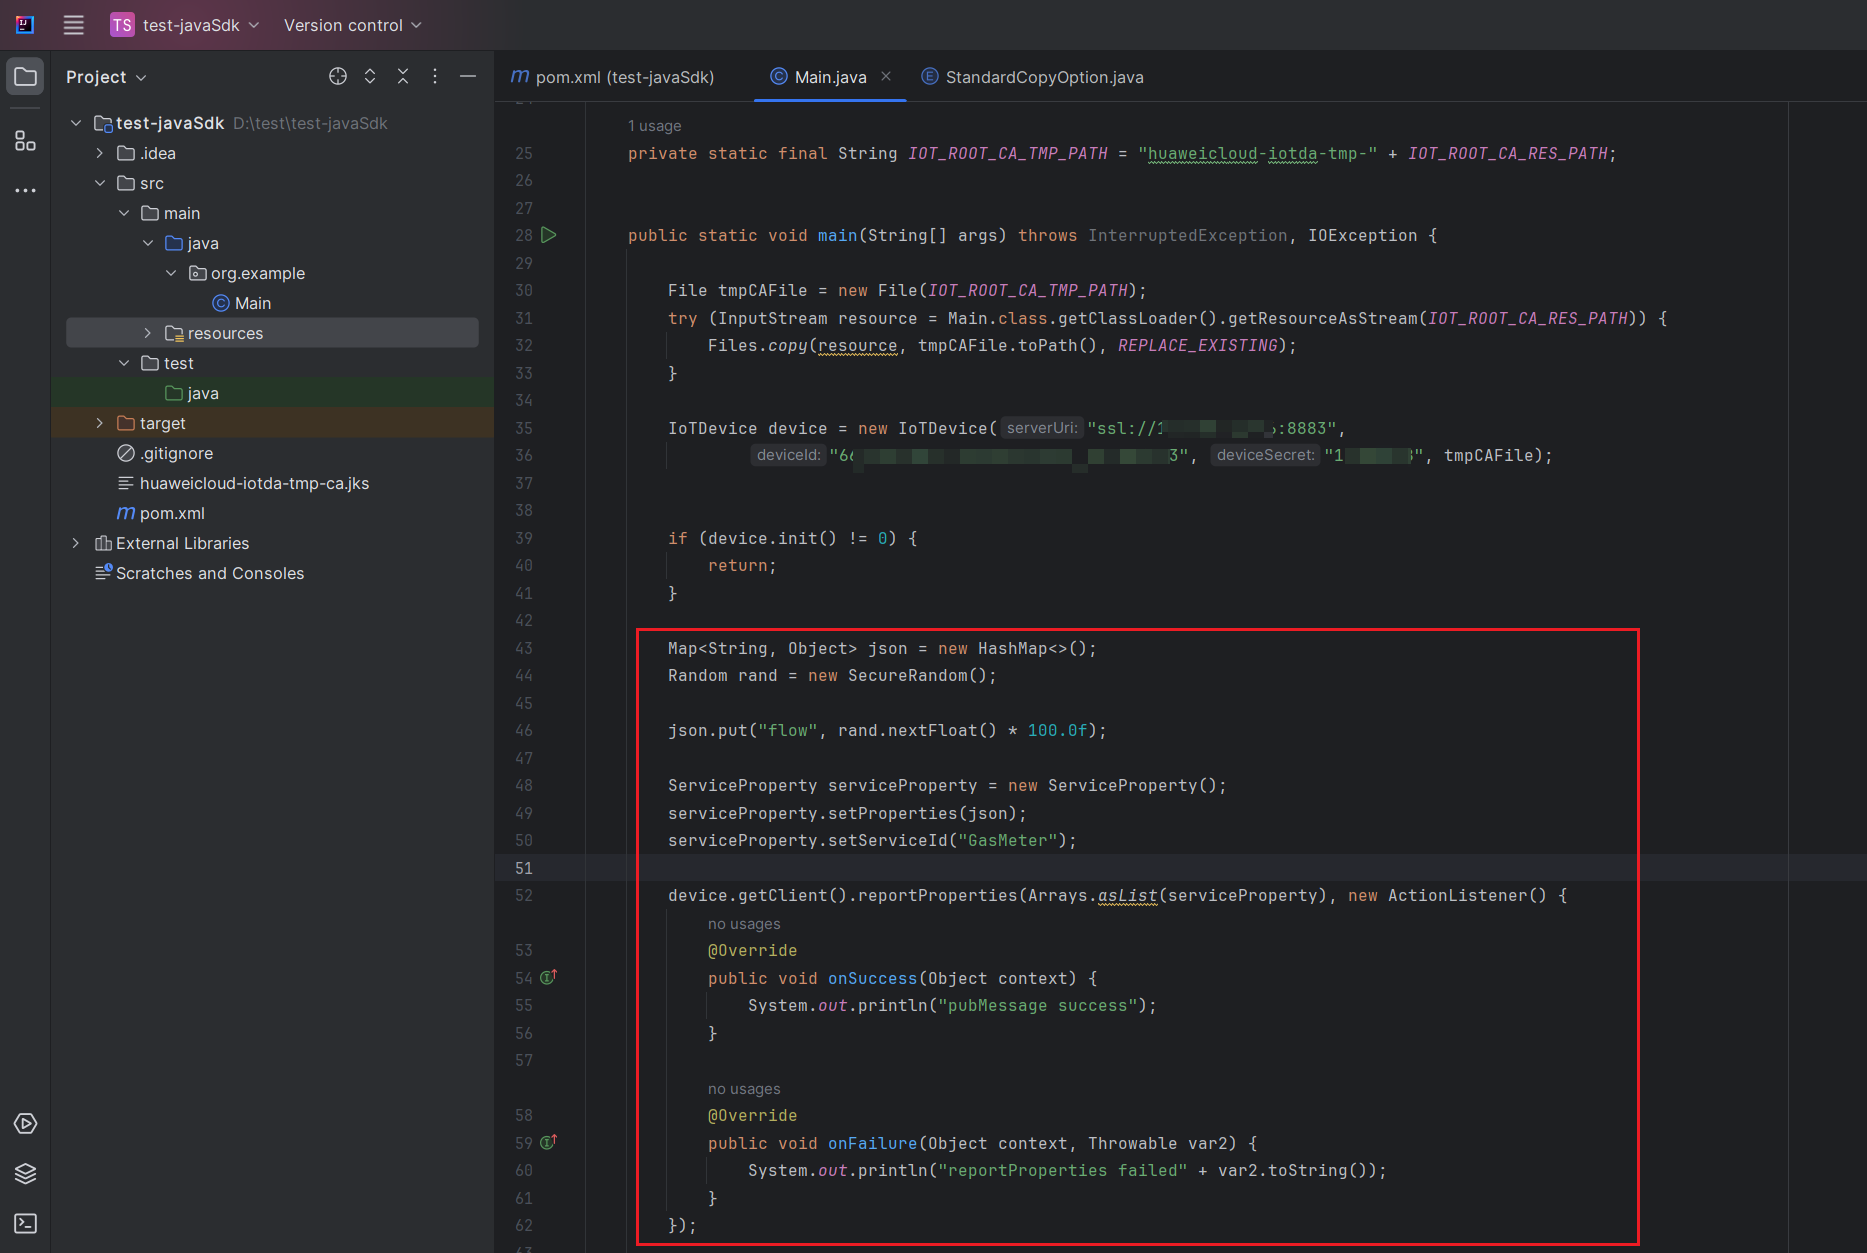Open Project panel options three-dots menu
Screen dimensions: 1867x1253
[x=435, y=77]
